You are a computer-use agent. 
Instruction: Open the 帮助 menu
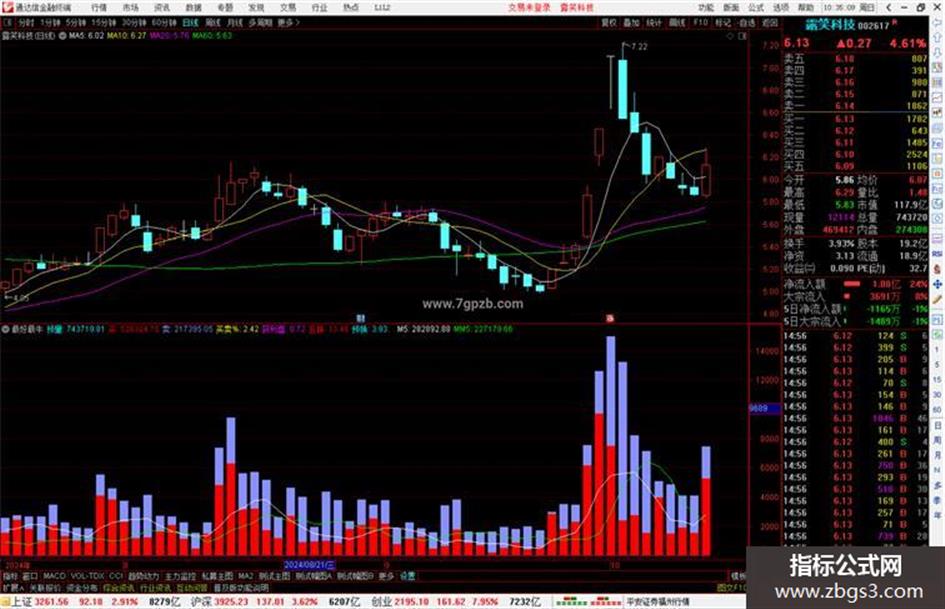coord(805,7)
